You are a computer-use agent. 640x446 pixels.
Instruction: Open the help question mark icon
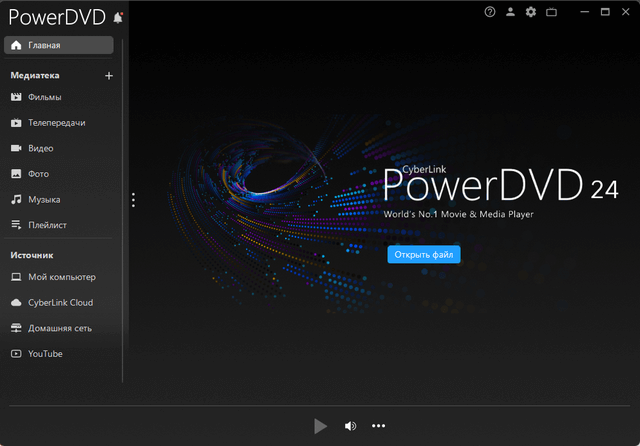pos(490,12)
